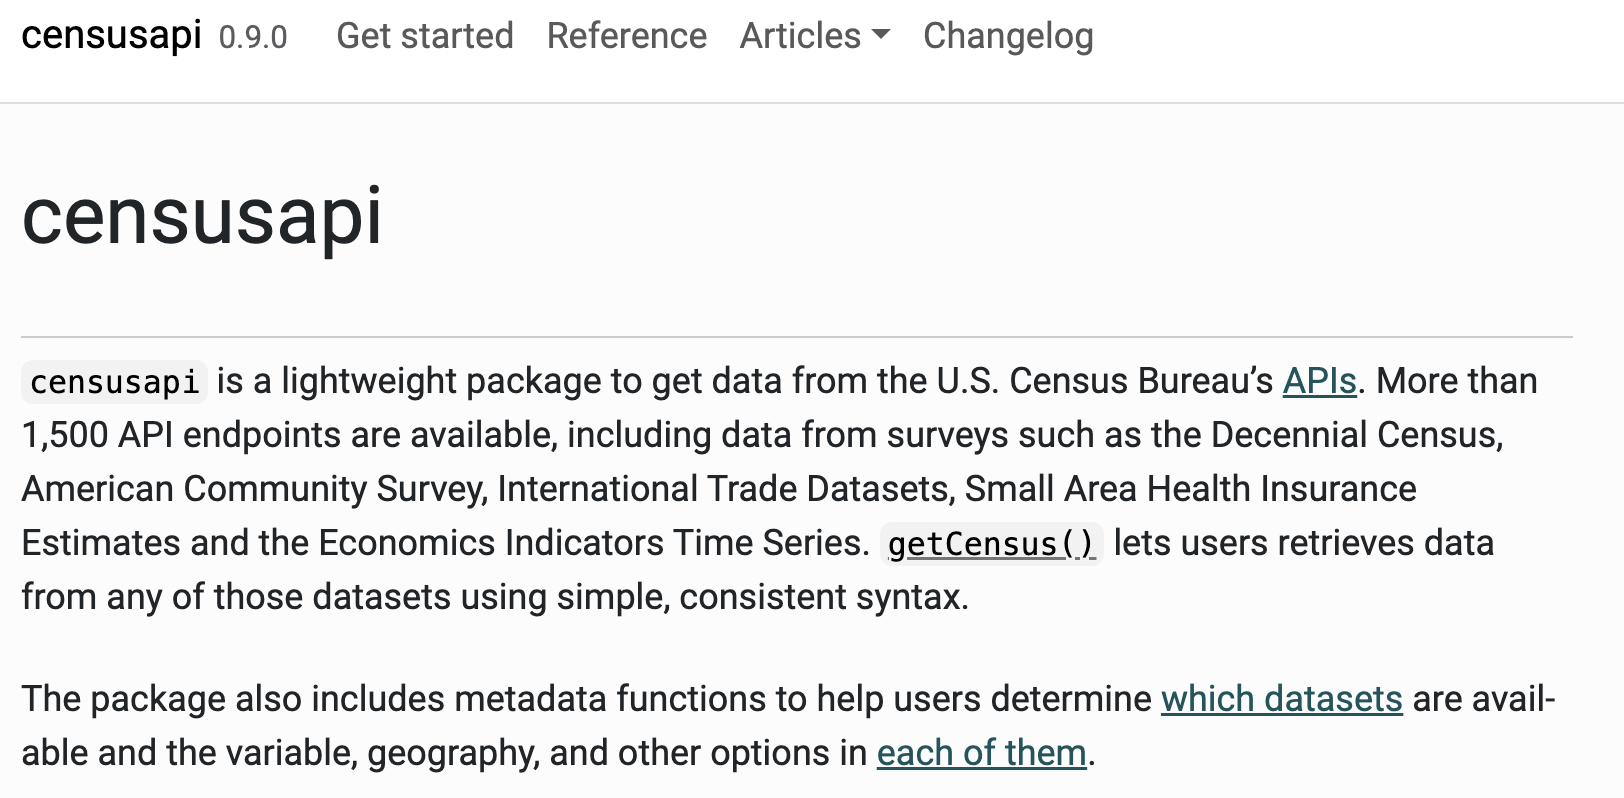Open the Reference navbar item

[627, 36]
